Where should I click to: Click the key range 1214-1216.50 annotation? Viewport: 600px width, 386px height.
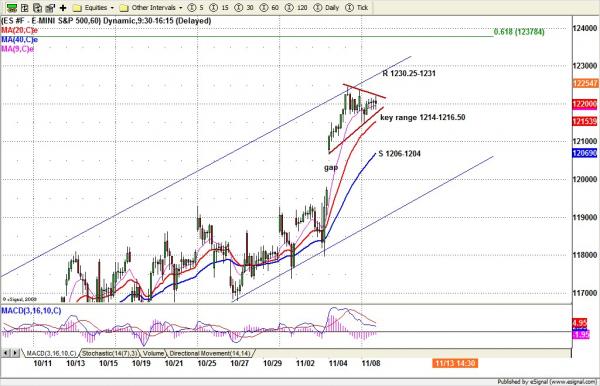(x=423, y=117)
